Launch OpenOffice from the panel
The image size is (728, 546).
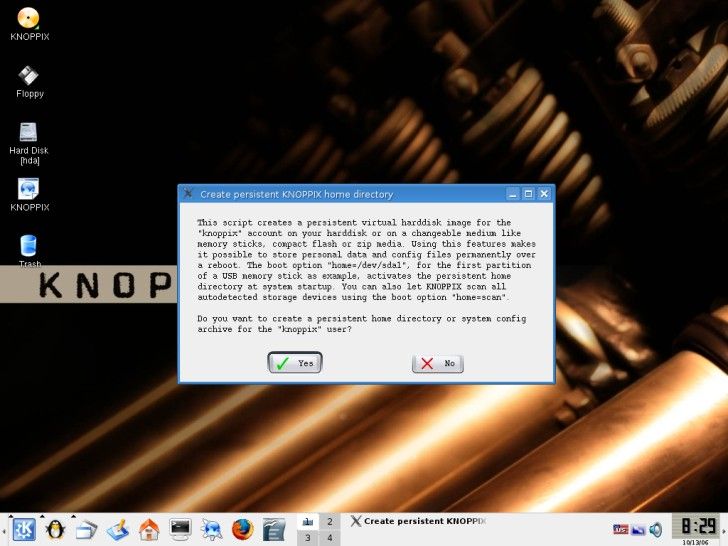[274, 530]
